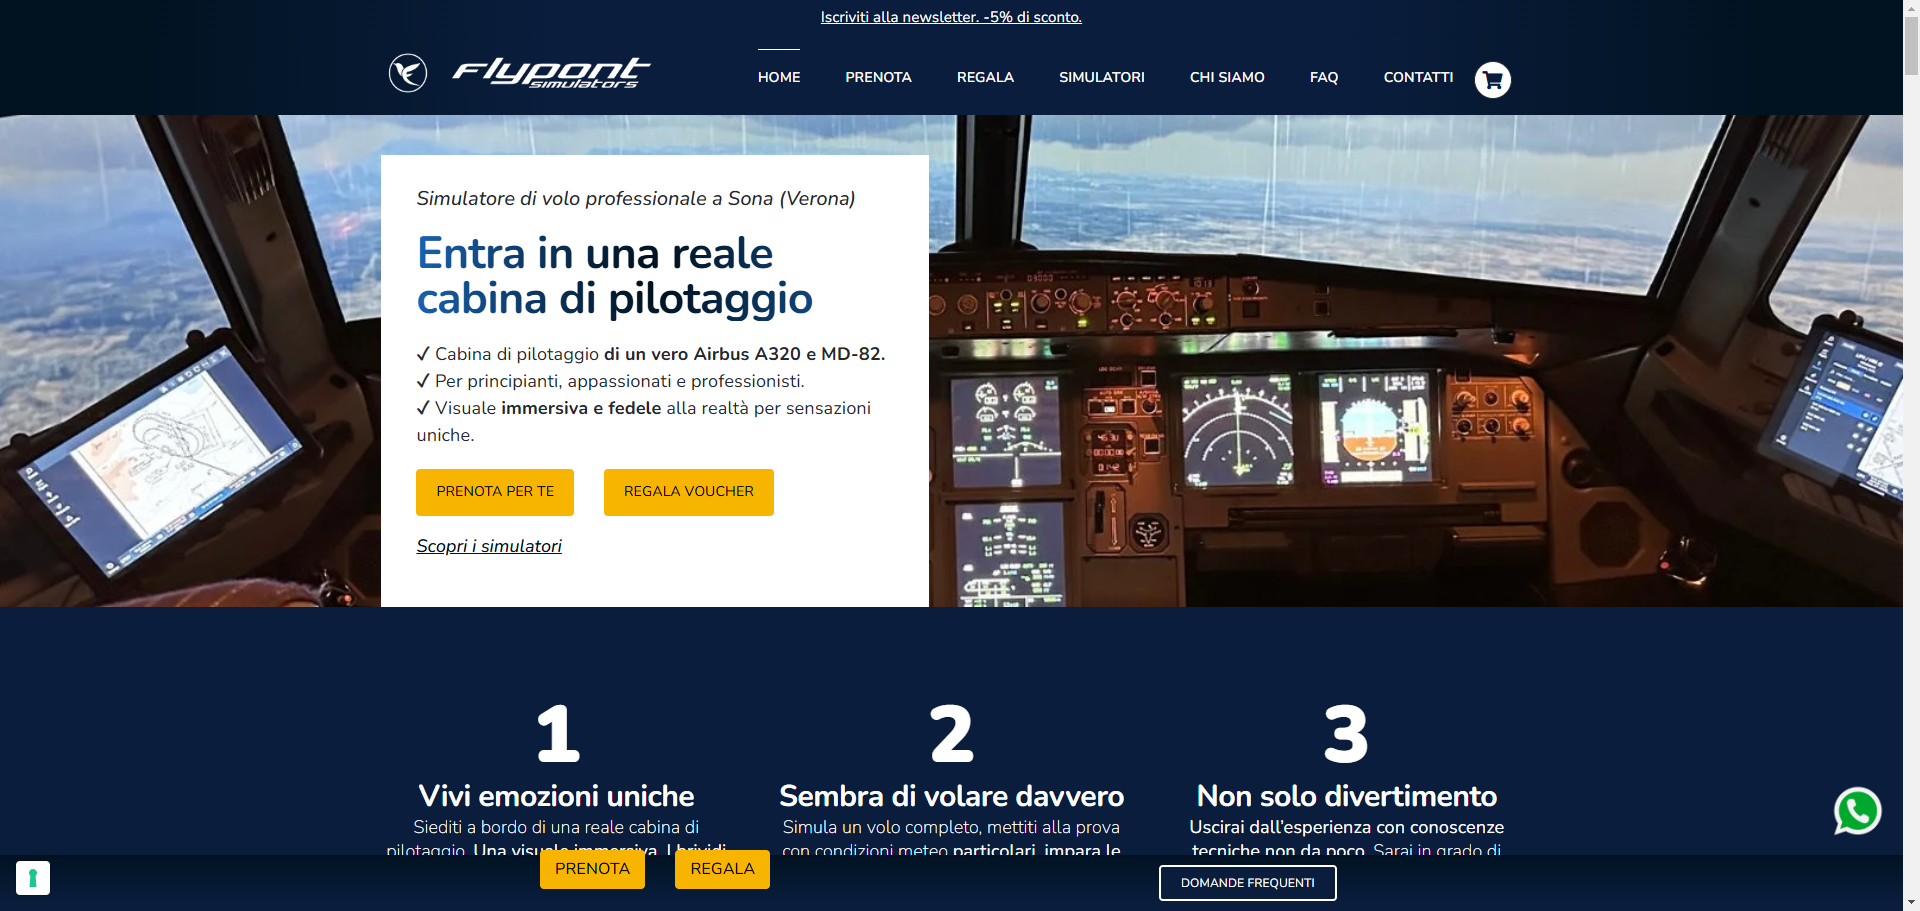The height and width of the screenshot is (911, 1920).
Task: Click the round bird logo emblem
Action: (x=408, y=73)
